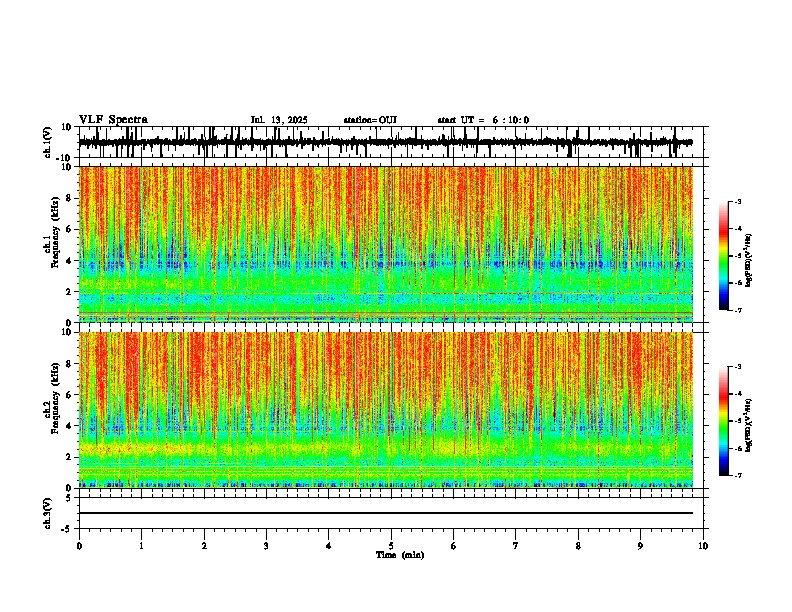This screenshot has height=612, width=792.
Task: Click the "2" kHz tick on ch.2 spectrogram
Action: (x=70, y=457)
